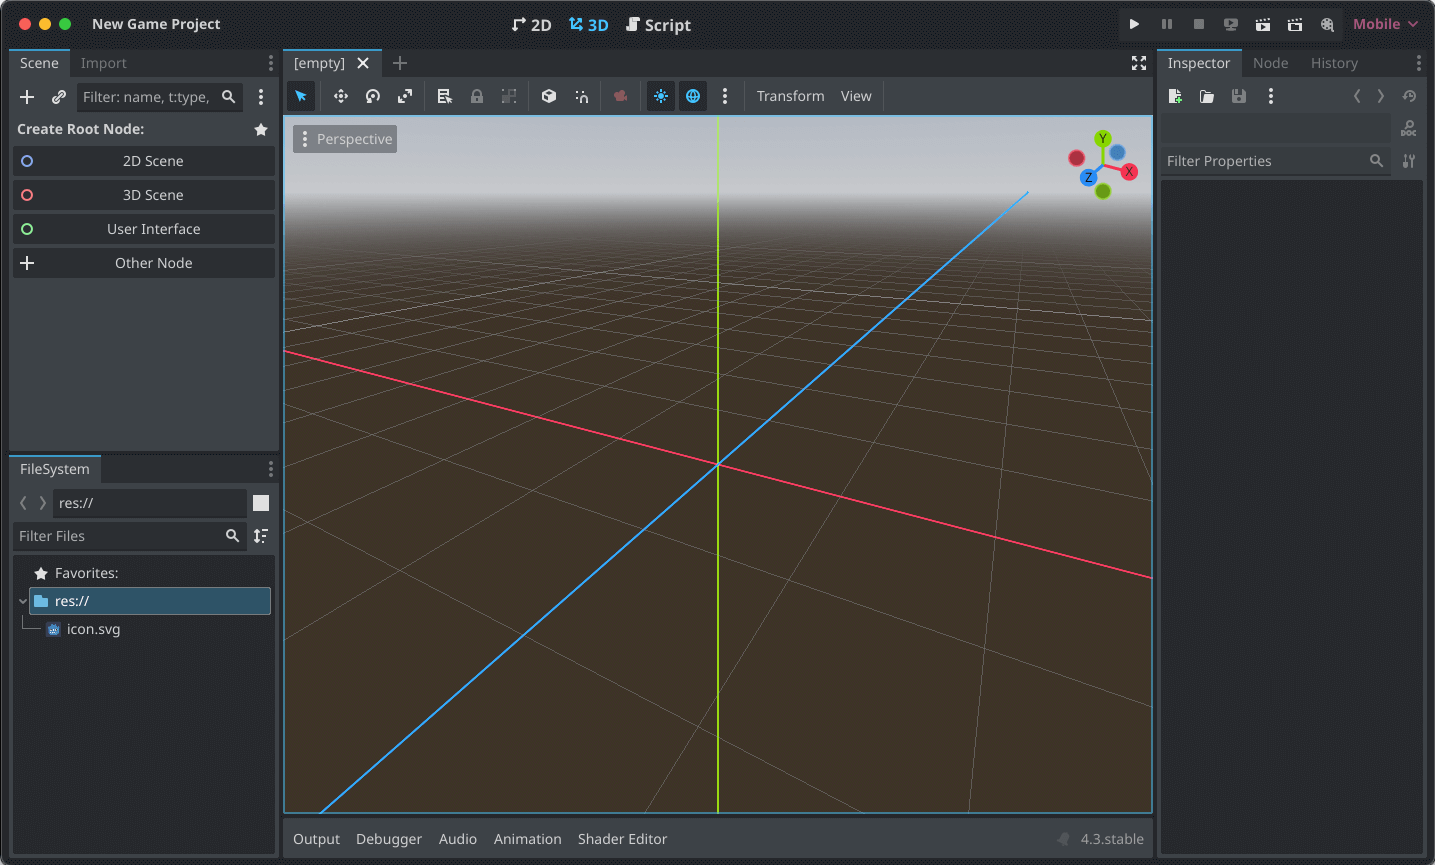
Task: Load resource folder icon in Inspector
Action: 1207,96
